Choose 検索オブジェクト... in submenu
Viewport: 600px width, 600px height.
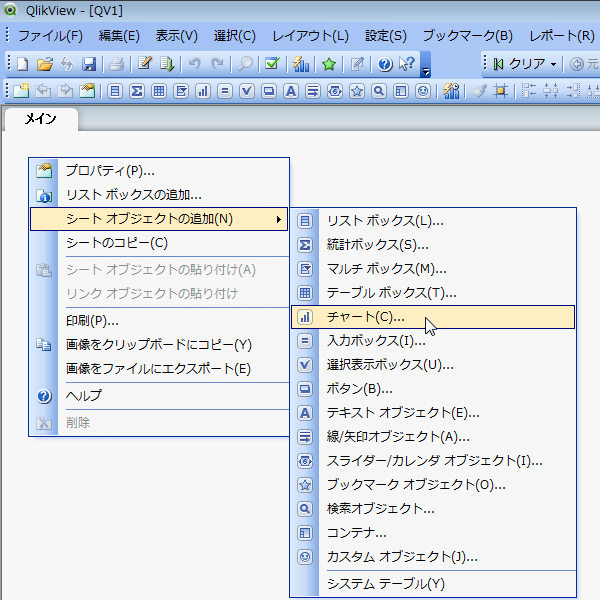point(433,509)
